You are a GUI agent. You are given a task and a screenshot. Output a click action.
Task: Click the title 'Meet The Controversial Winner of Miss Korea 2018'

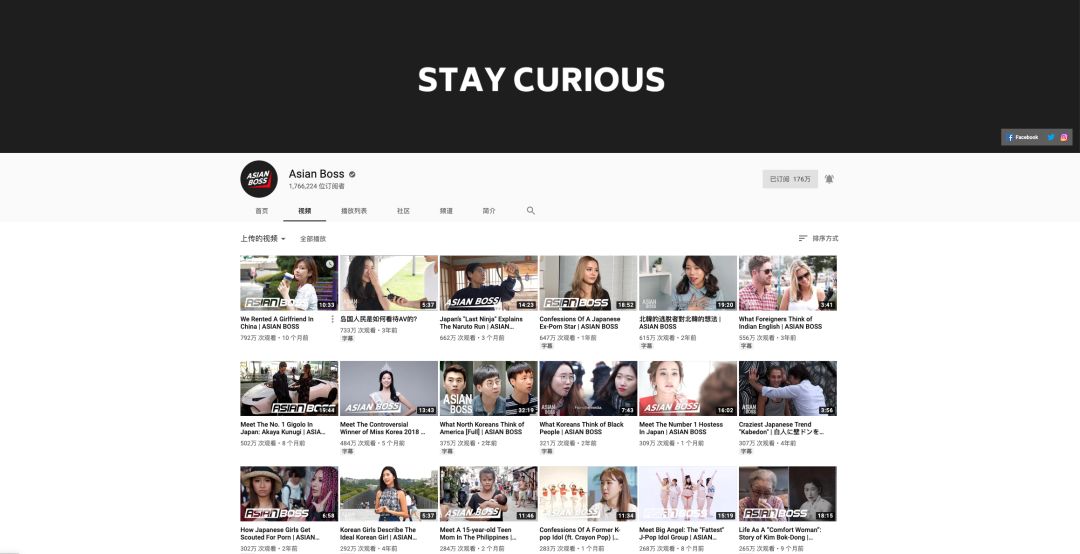click(x=382, y=428)
